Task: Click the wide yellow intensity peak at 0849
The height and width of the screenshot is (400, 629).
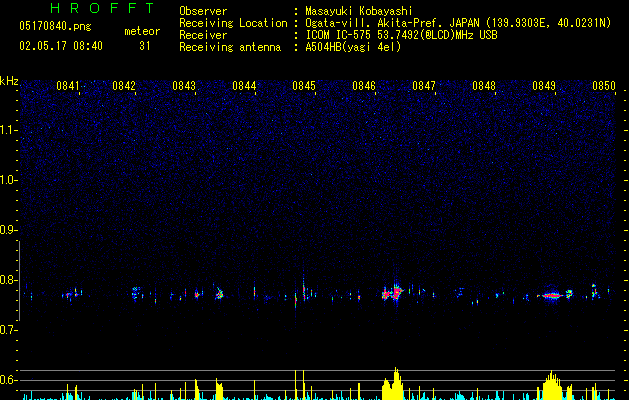Action: pyautogui.click(x=552, y=385)
